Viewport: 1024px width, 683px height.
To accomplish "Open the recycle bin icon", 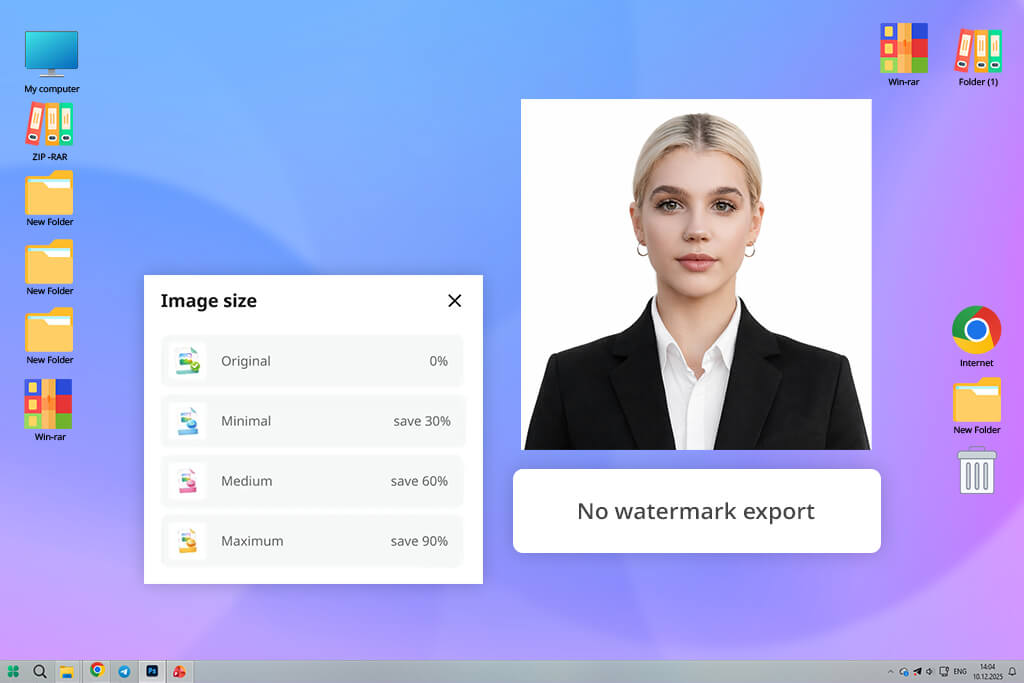I will coord(977,470).
